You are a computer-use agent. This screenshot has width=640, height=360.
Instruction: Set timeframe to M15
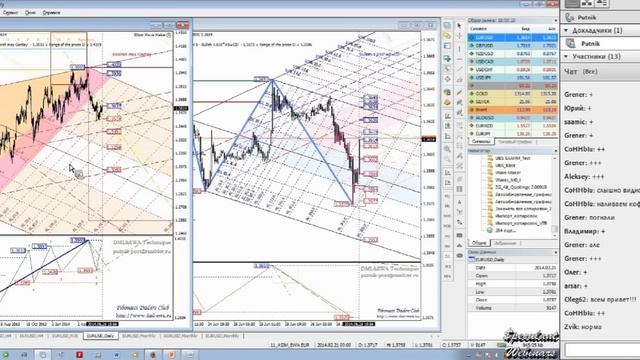tap(447, 216)
